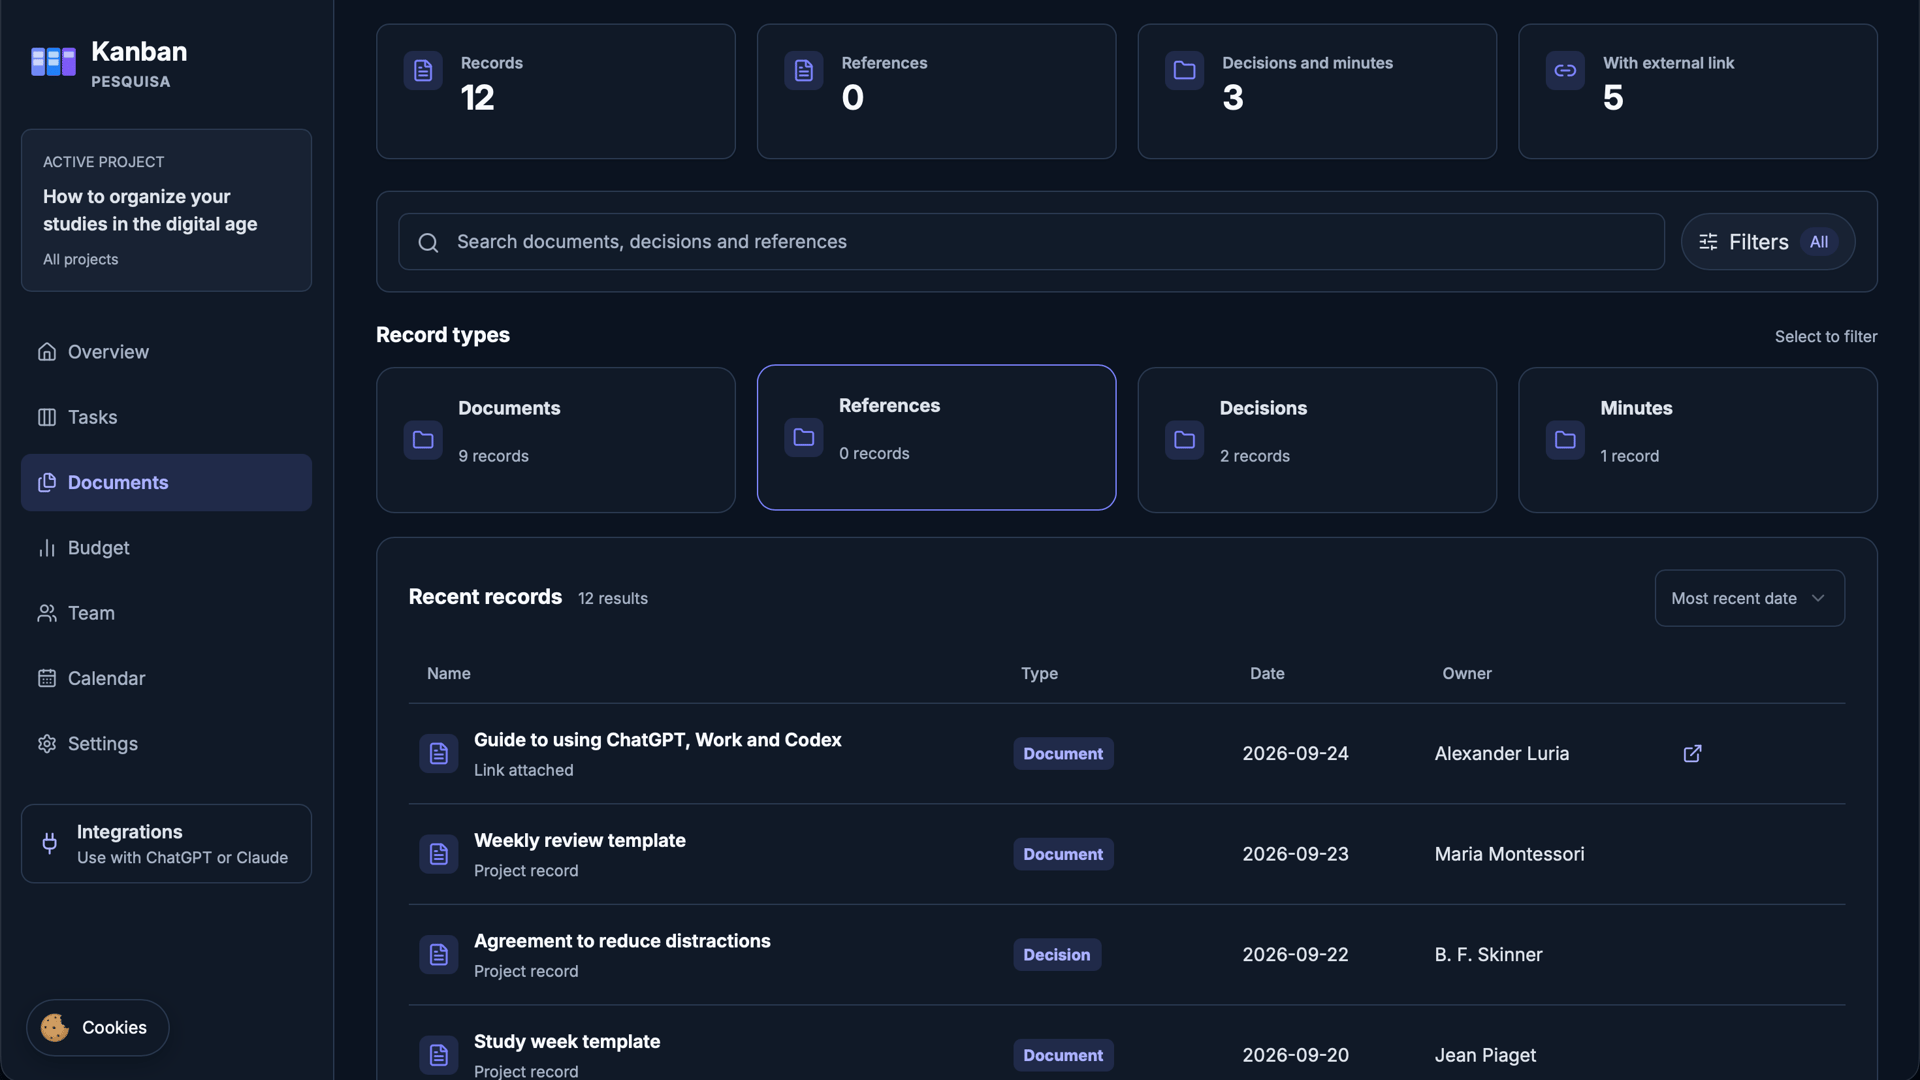Screen dimensions: 1920x1080
Task: Click the Integrations plug icon
Action: coord(49,843)
